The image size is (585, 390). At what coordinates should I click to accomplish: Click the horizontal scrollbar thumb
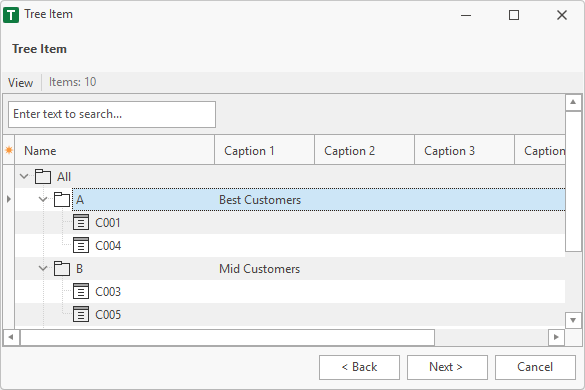click(x=228, y=337)
